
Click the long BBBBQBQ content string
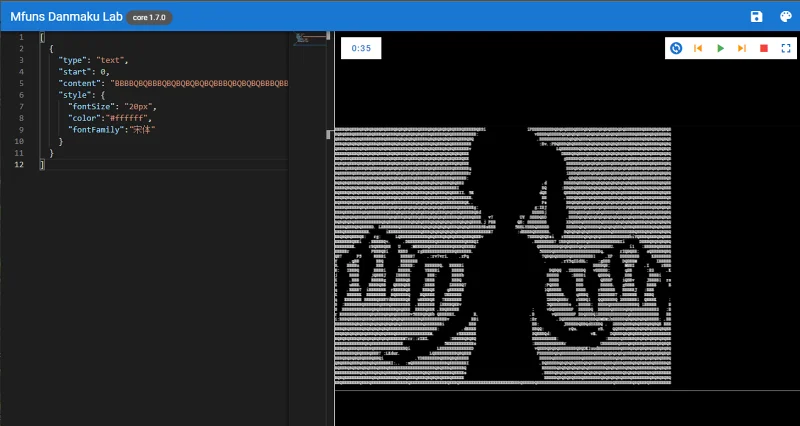click(x=199, y=83)
